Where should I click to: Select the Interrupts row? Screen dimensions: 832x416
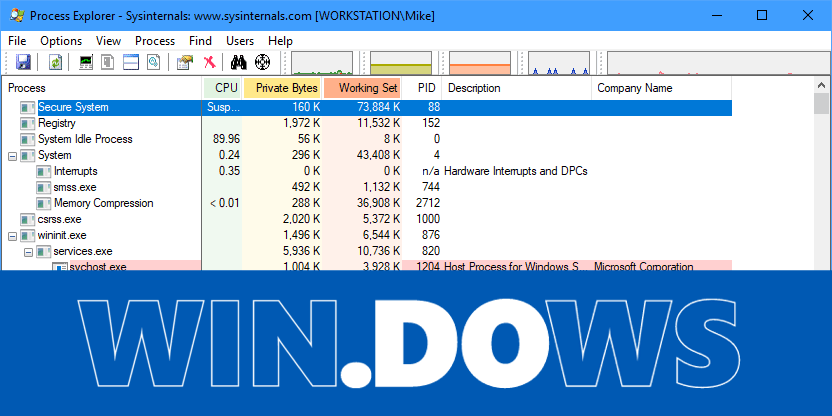point(368,171)
